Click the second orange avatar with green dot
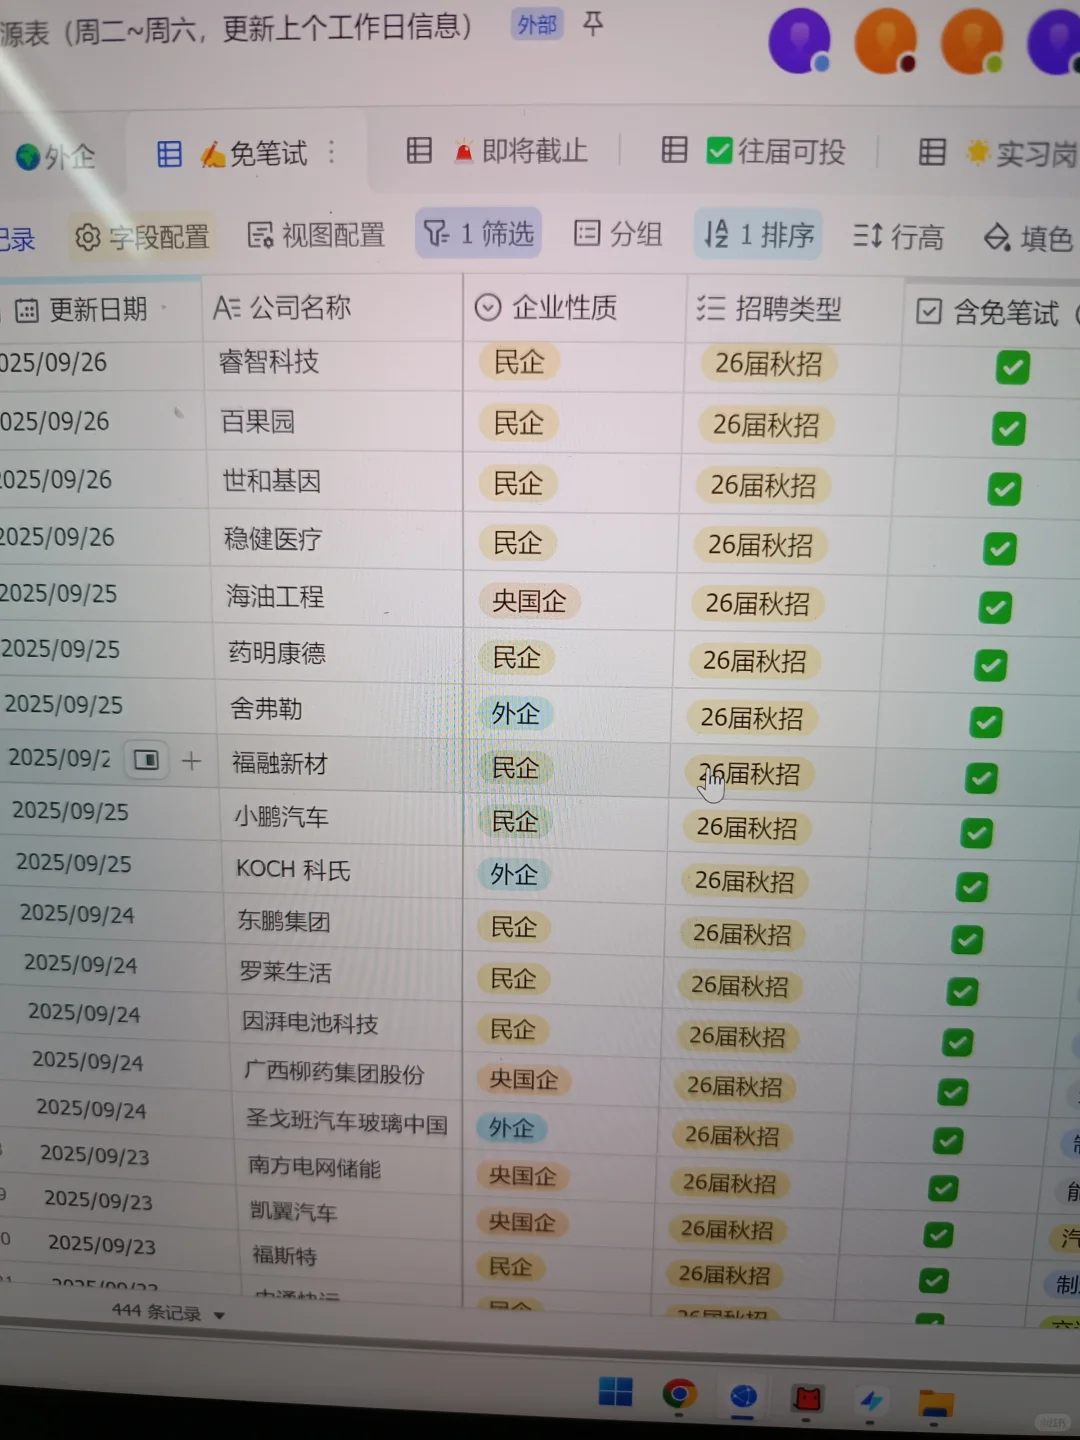The image size is (1080, 1440). (x=972, y=41)
